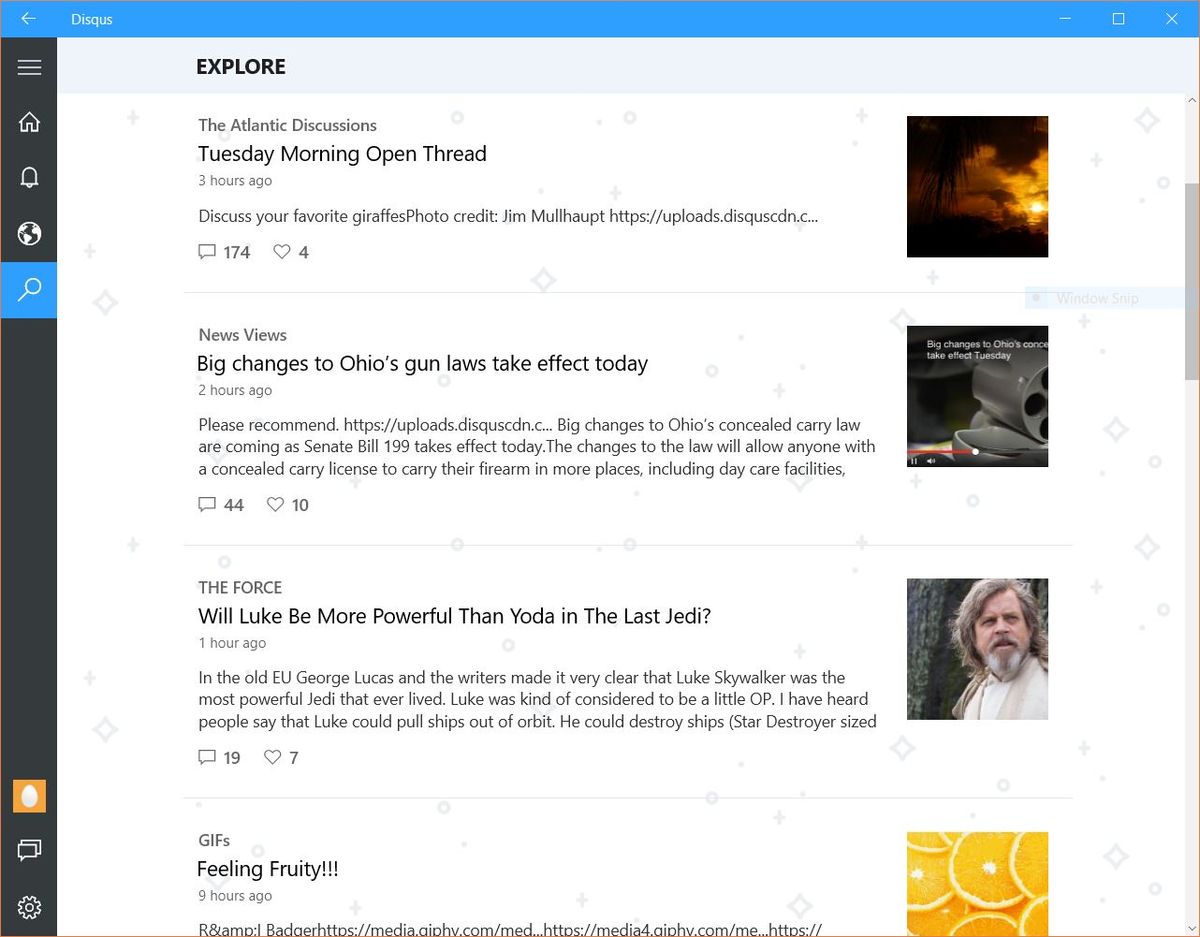Visit The Atlantic Discussions channel
Screen dimensions: 1200x937
click(x=287, y=125)
